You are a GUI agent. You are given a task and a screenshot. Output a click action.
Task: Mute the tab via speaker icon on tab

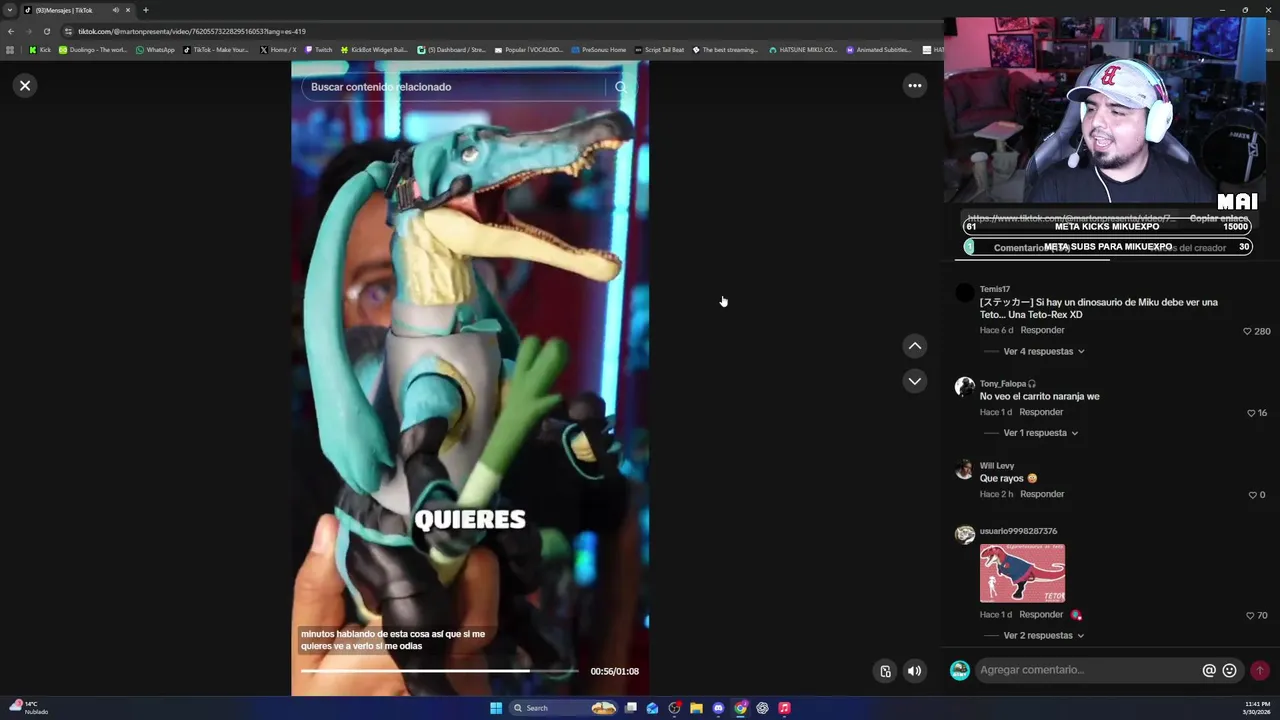pyautogui.click(x=115, y=10)
